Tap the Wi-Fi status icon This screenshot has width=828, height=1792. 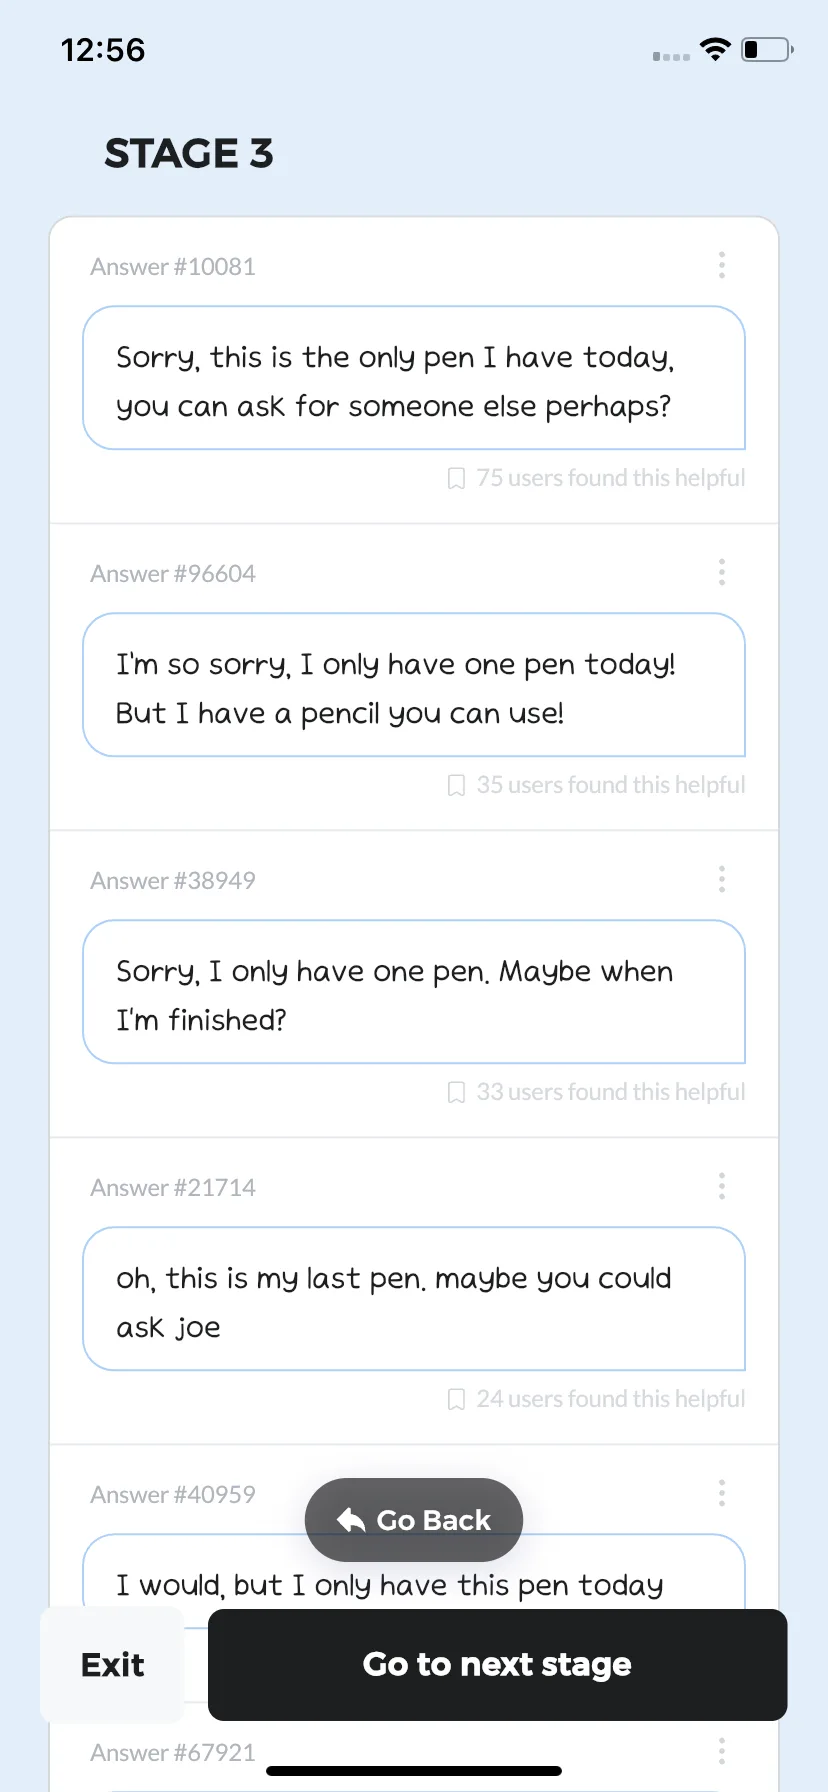click(x=715, y=49)
